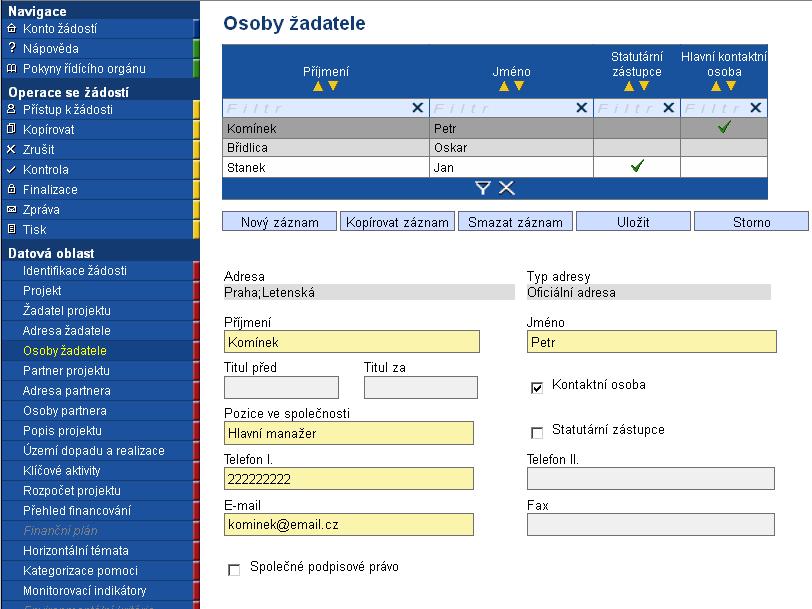Screen dimensions: 812x609
Task: Sort Příjmení column descending arrow
Action: point(333,86)
